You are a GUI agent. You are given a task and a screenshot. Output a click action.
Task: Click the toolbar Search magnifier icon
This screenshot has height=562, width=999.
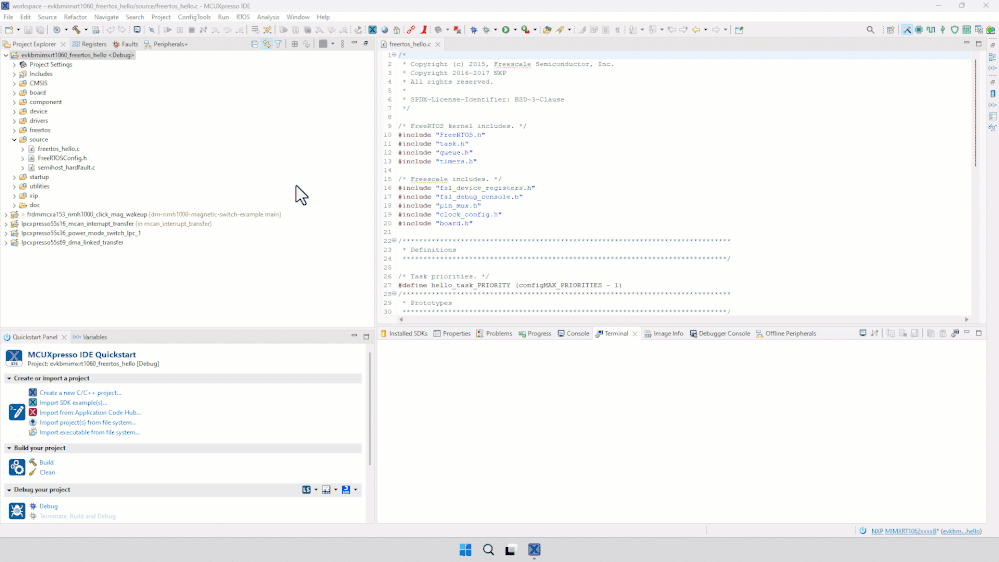(870, 30)
